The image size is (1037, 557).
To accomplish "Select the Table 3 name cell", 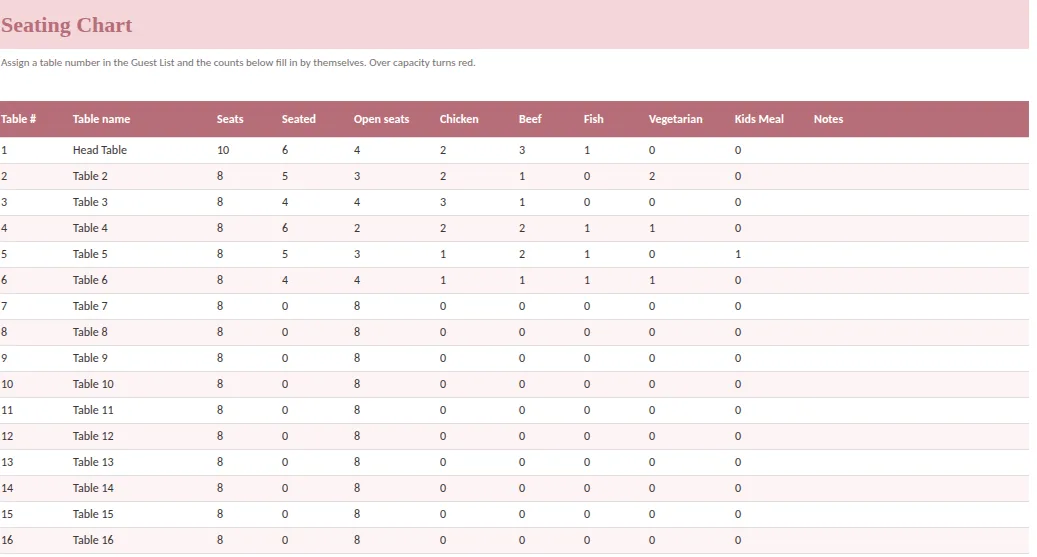I will click(90, 202).
